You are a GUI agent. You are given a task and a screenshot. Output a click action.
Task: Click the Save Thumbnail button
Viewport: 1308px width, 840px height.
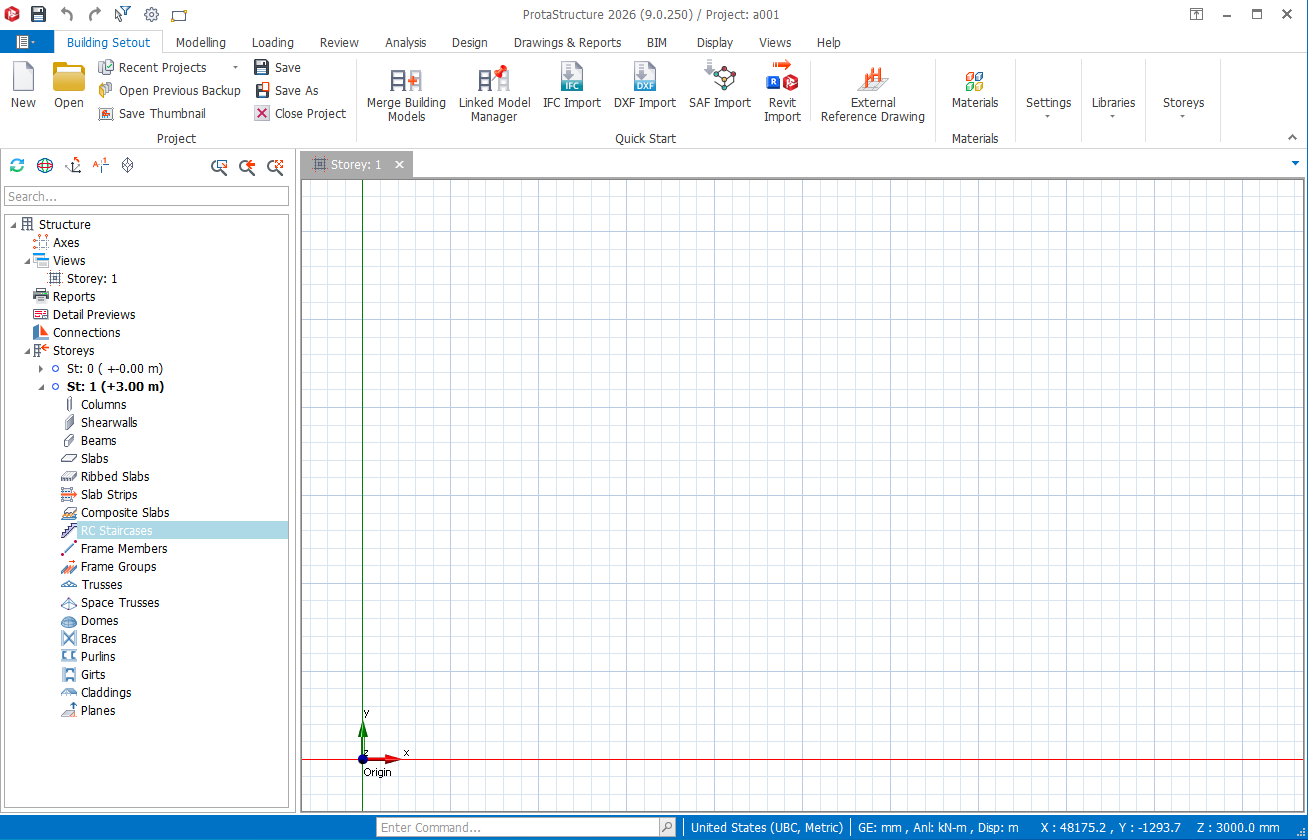(x=152, y=114)
